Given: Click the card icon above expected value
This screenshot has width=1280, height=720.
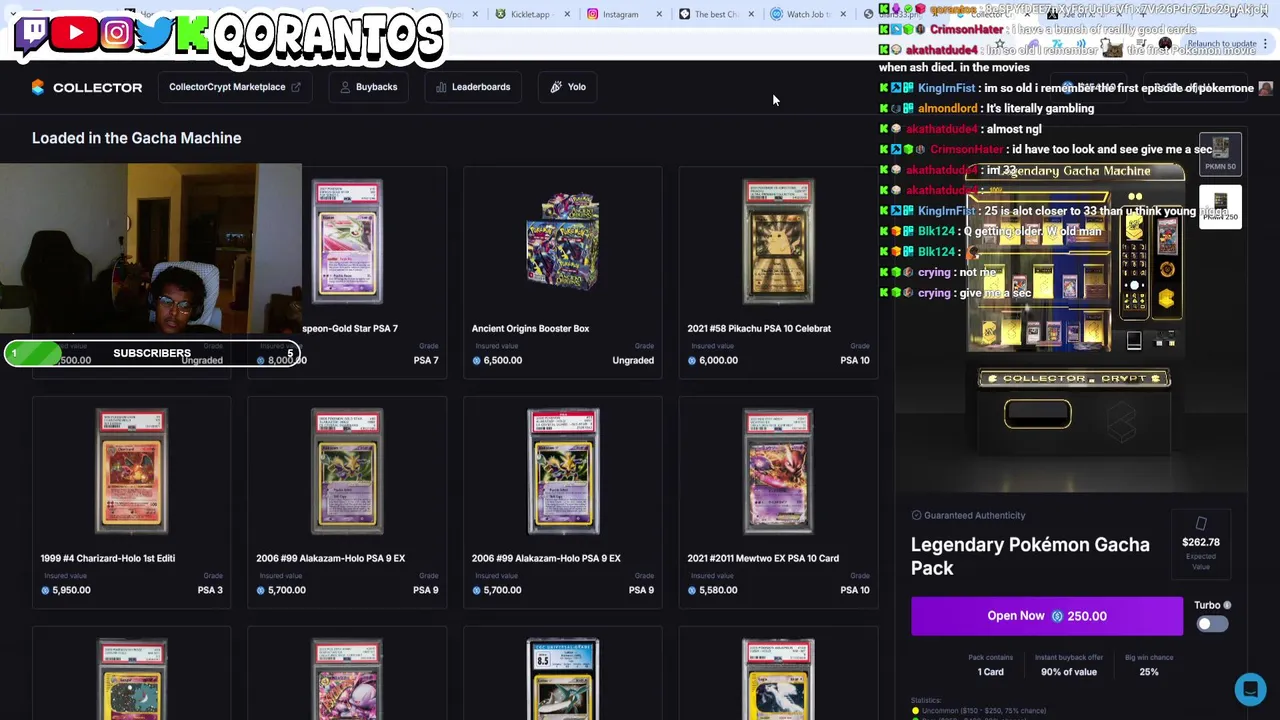Looking at the screenshot, I should click(x=1201, y=523).
